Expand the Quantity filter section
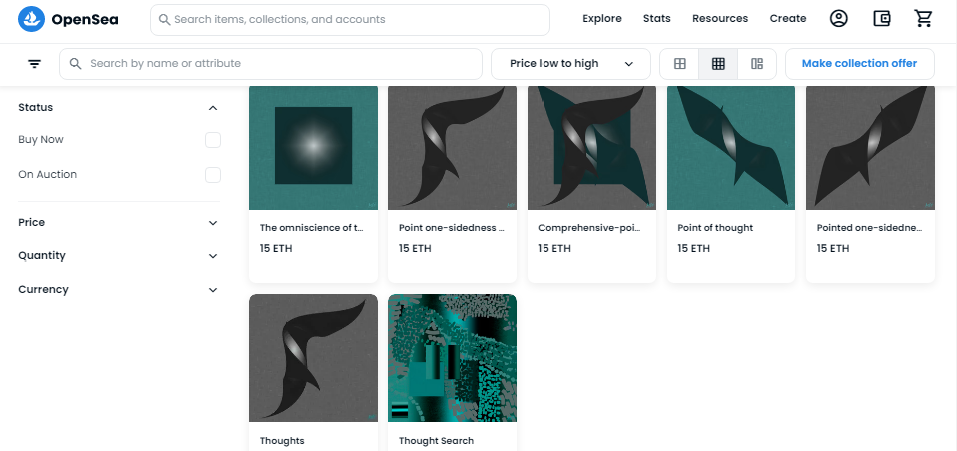 tap(212, 256)
